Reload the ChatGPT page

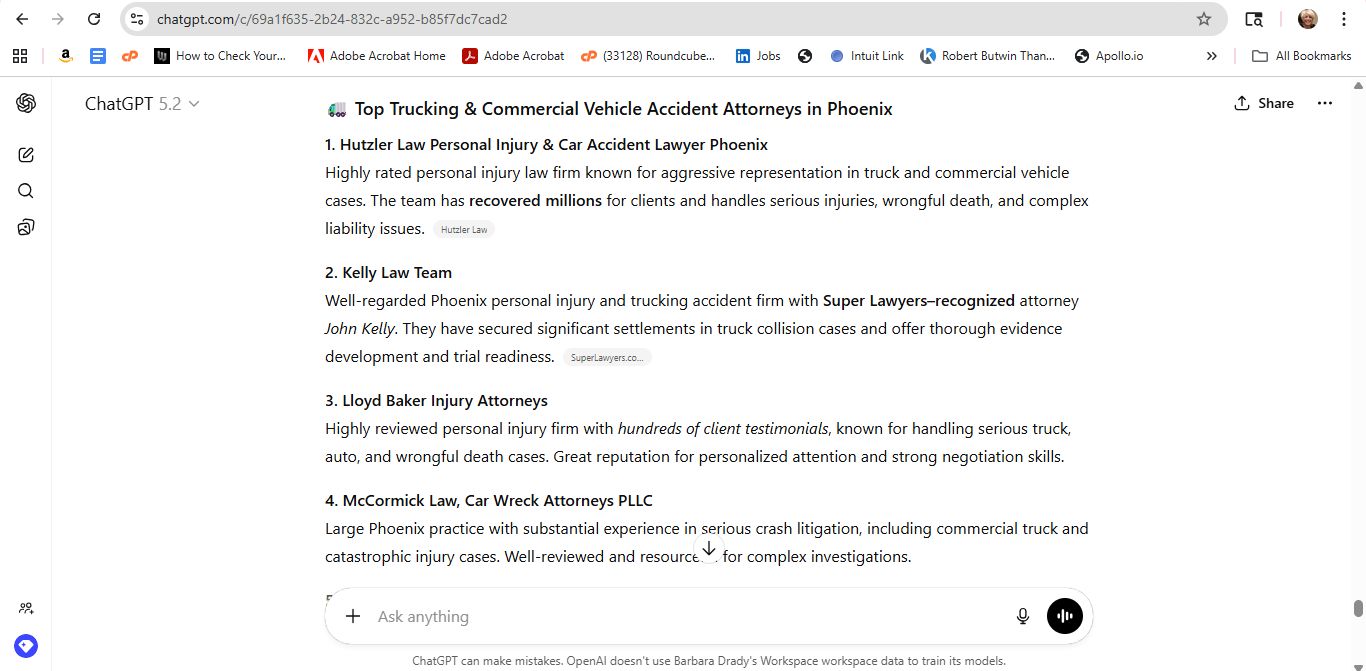(x=94, y=19)
